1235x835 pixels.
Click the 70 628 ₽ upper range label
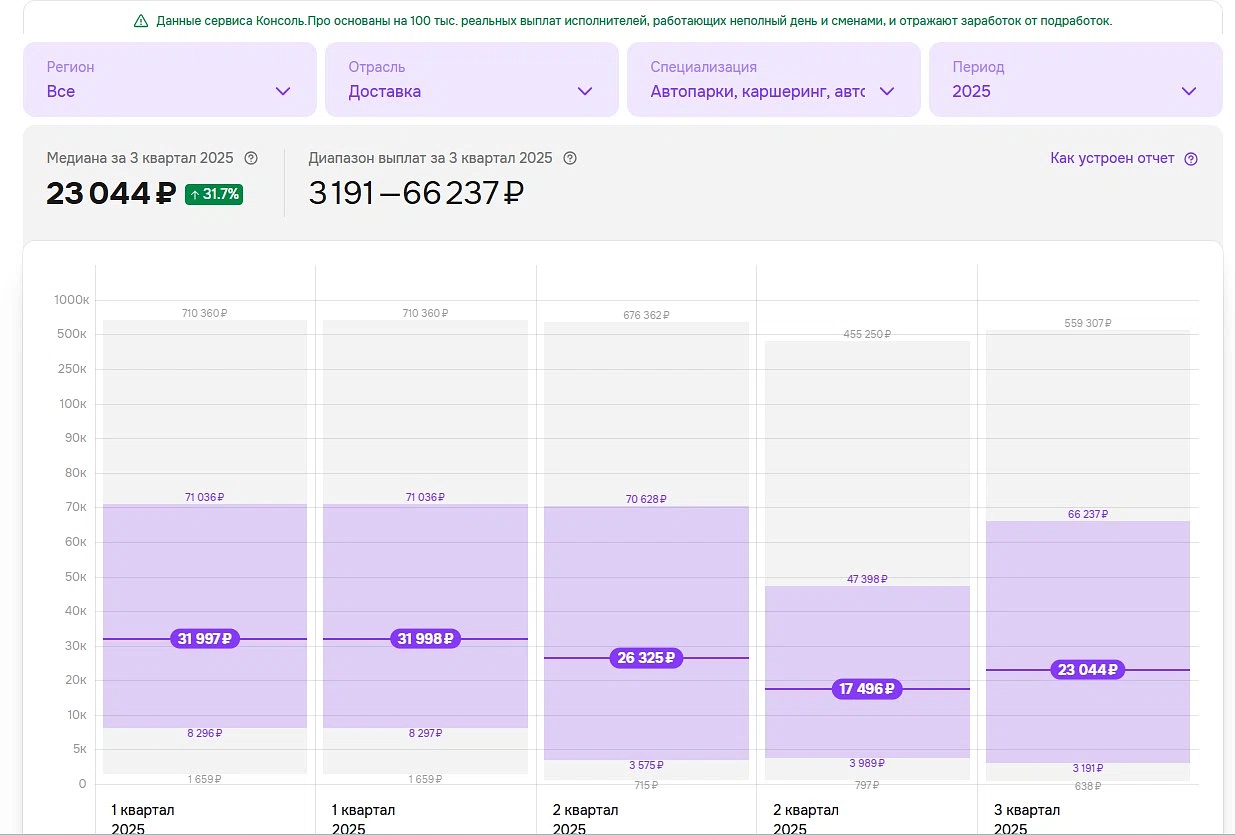click(646, 499)
